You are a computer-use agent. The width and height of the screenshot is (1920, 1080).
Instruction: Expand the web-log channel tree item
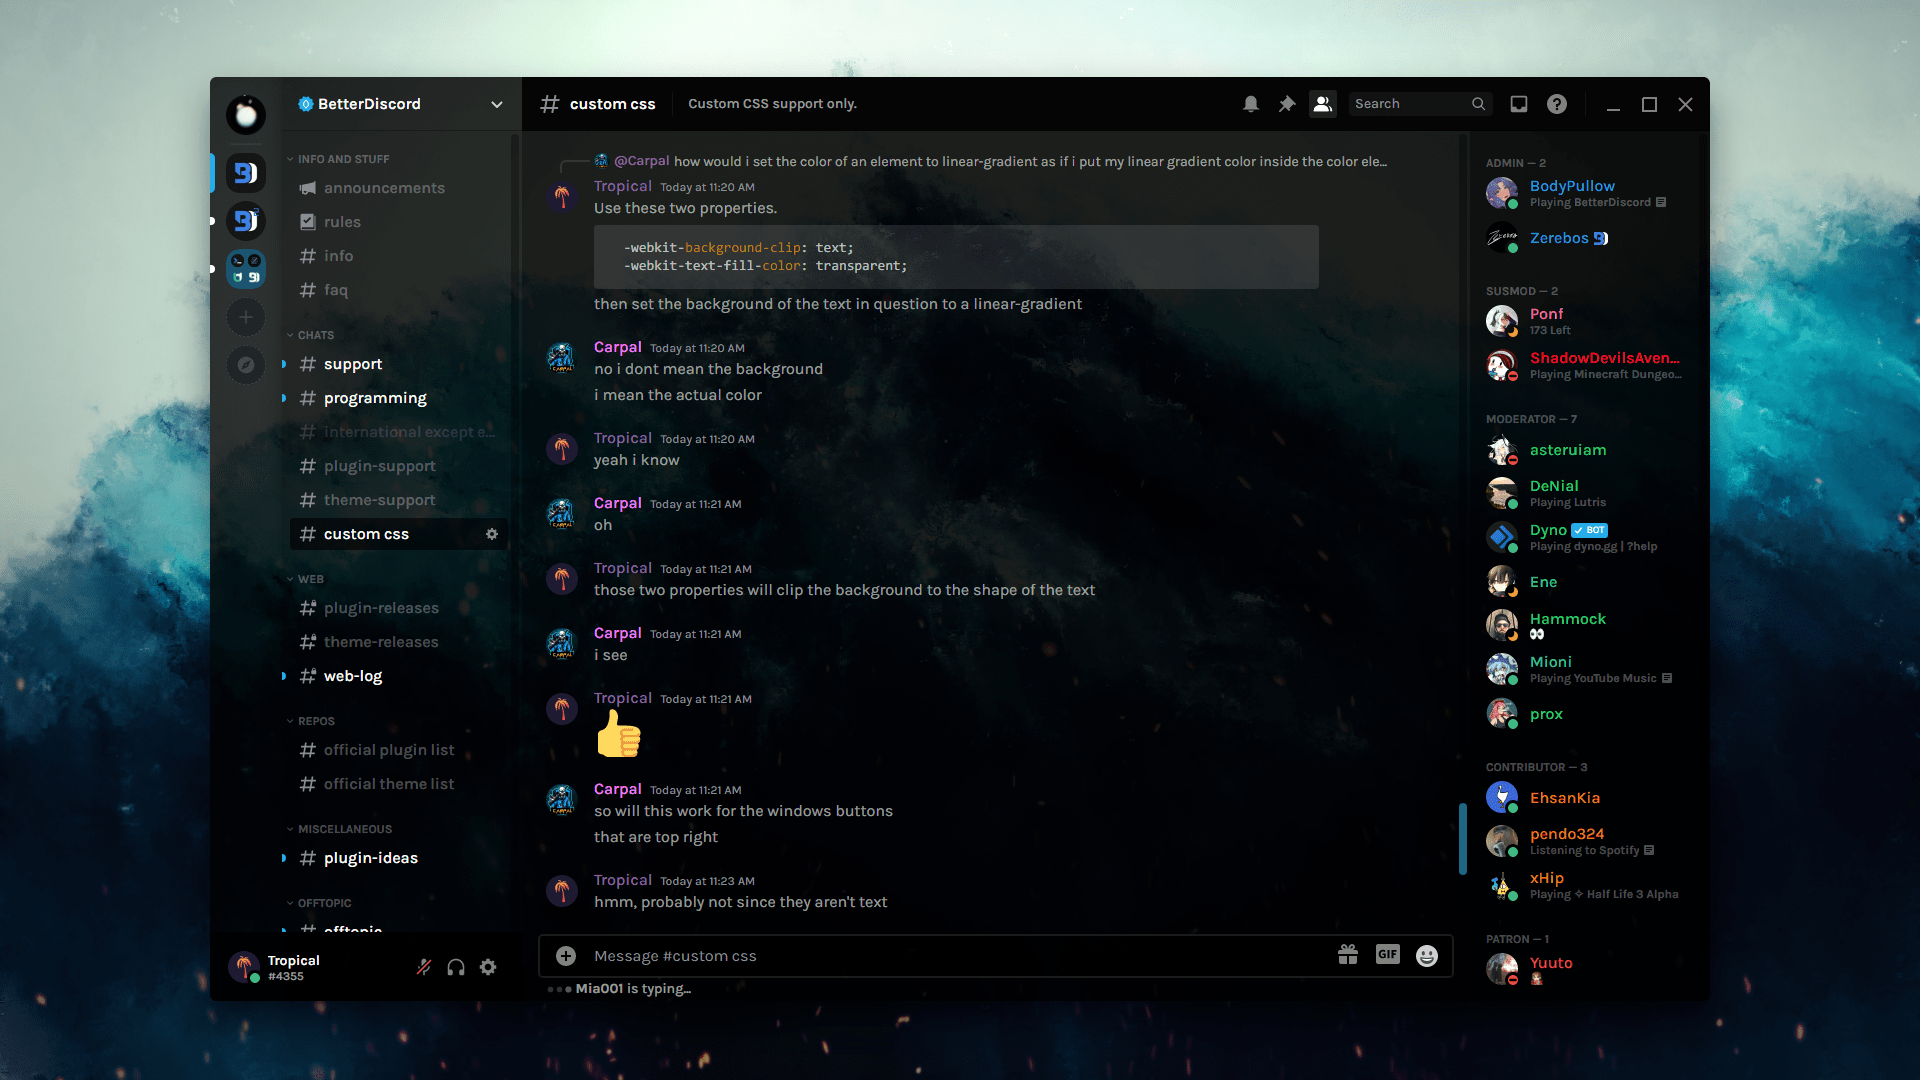pos(284,675)
